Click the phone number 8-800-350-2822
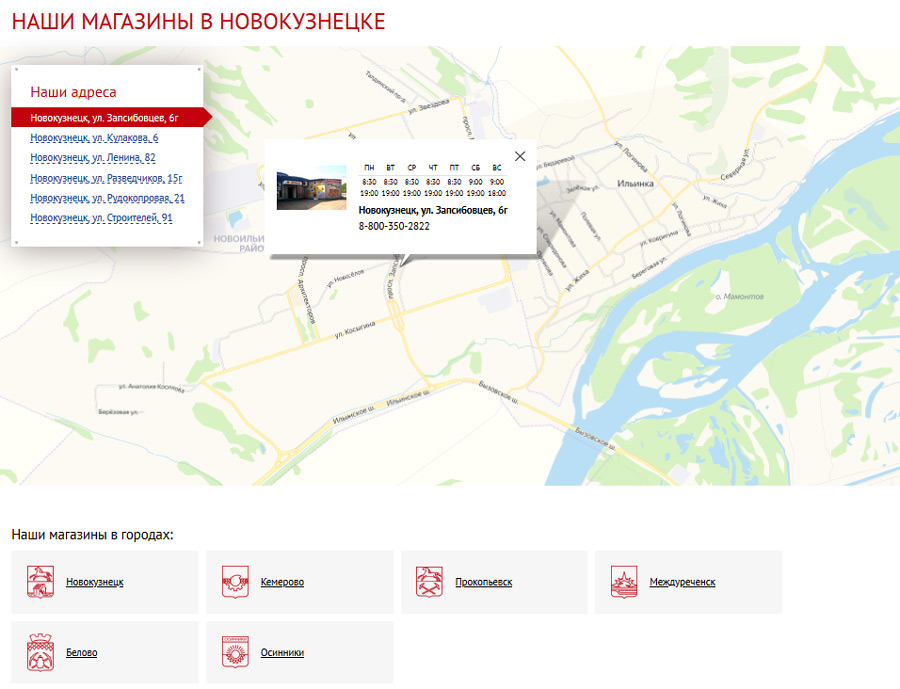 click(390, 225)
